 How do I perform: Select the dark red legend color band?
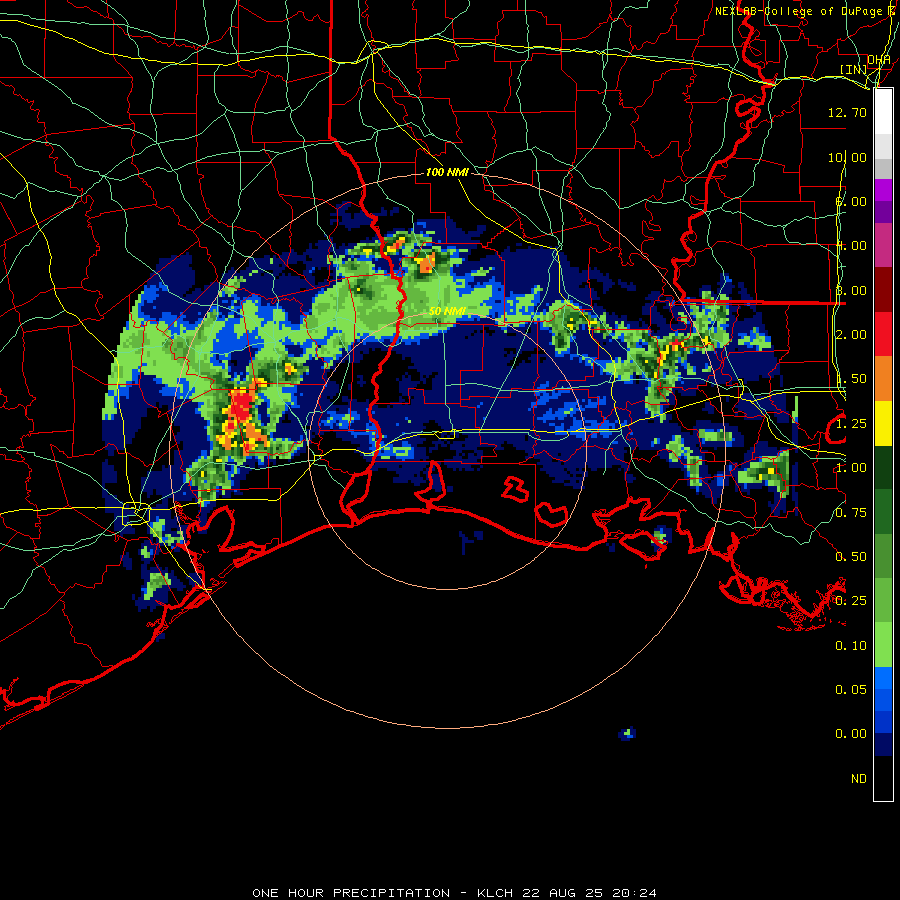883,290
